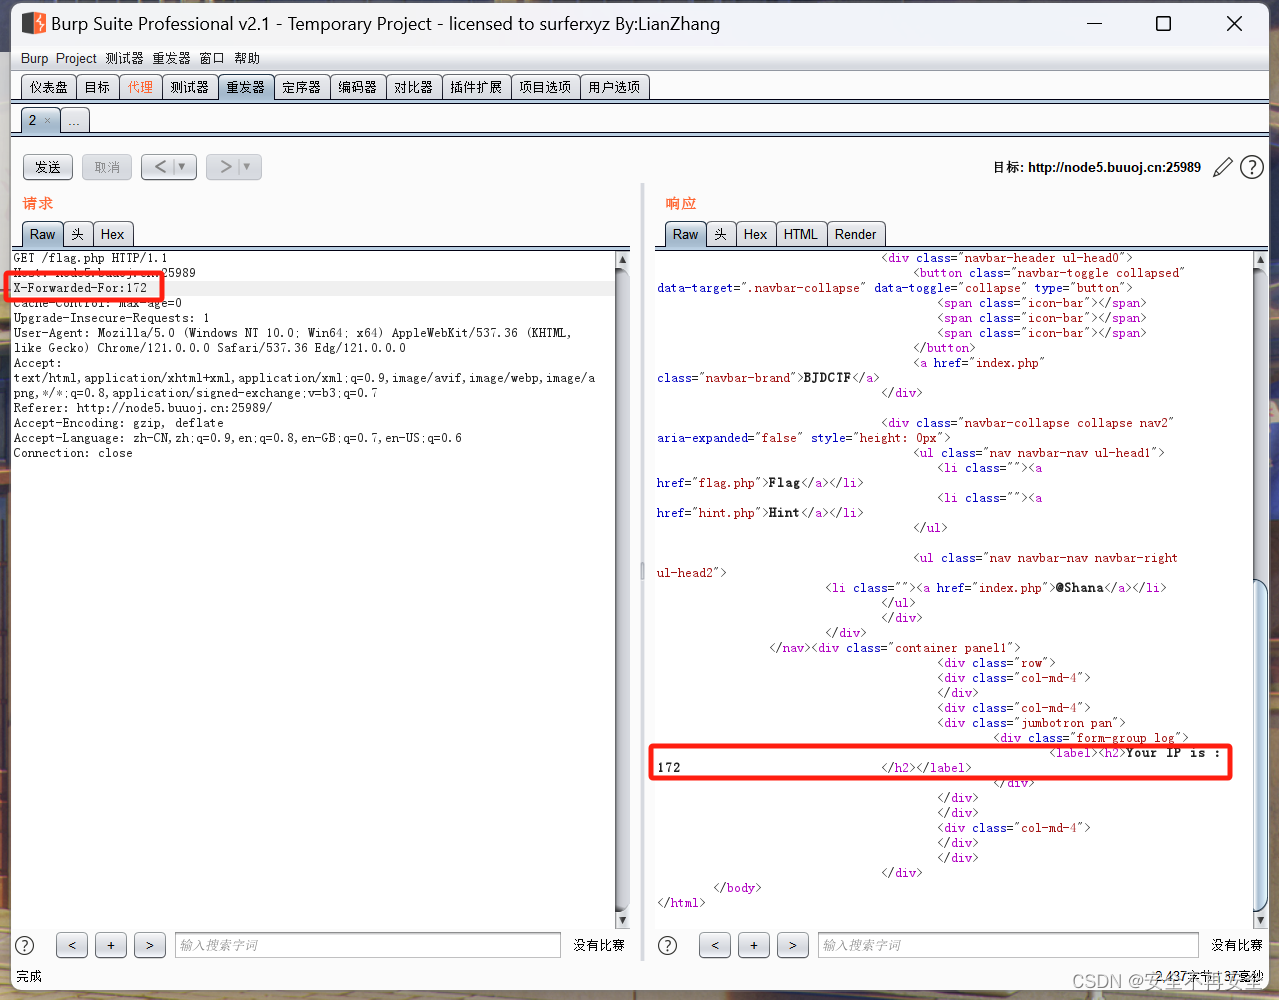The height and width of the screenshot is (1000, 1279).
Task: Select the response 头 headers tab
Action: (x=720, y=234)
